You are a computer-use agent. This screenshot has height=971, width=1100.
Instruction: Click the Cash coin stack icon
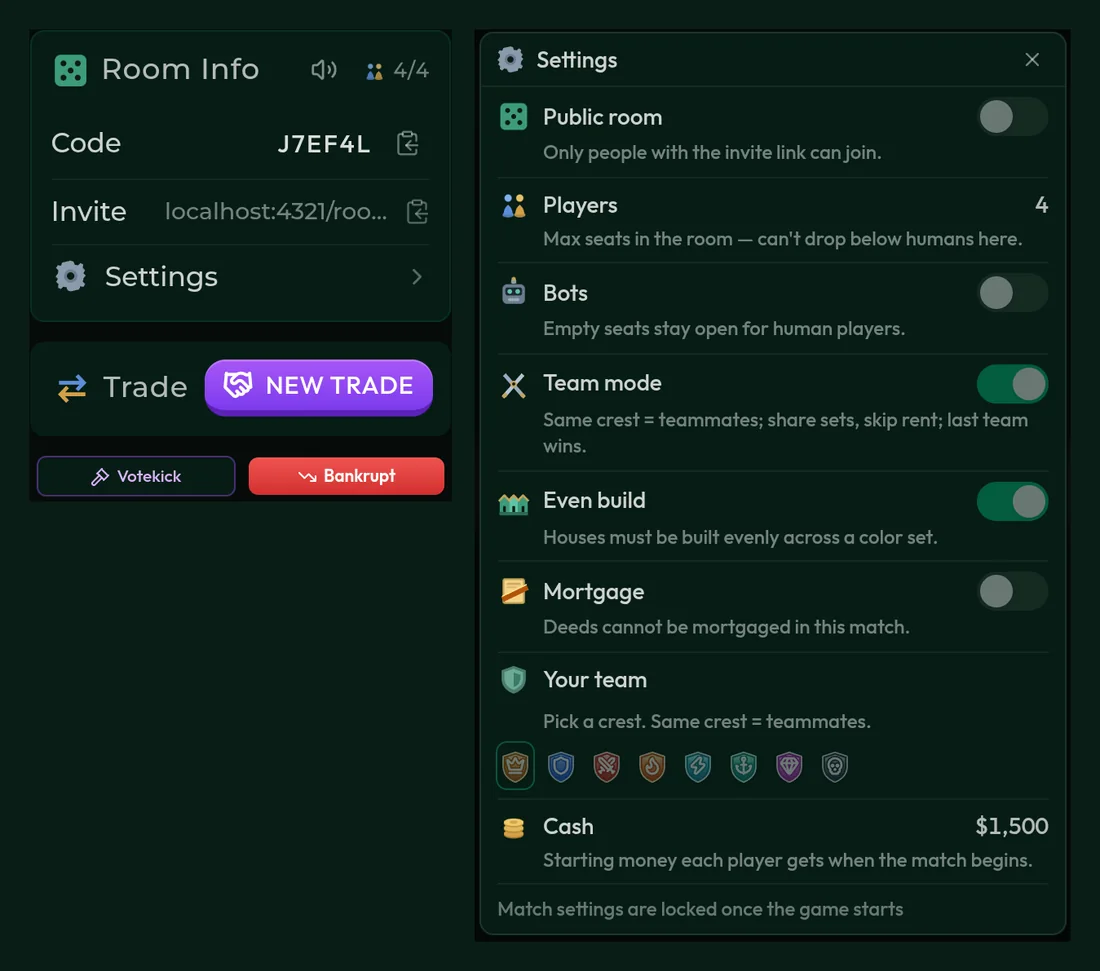[514, 828]
